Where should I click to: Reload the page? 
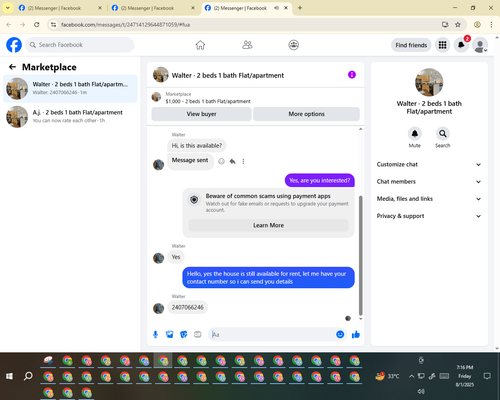click(x=37, y=25)
